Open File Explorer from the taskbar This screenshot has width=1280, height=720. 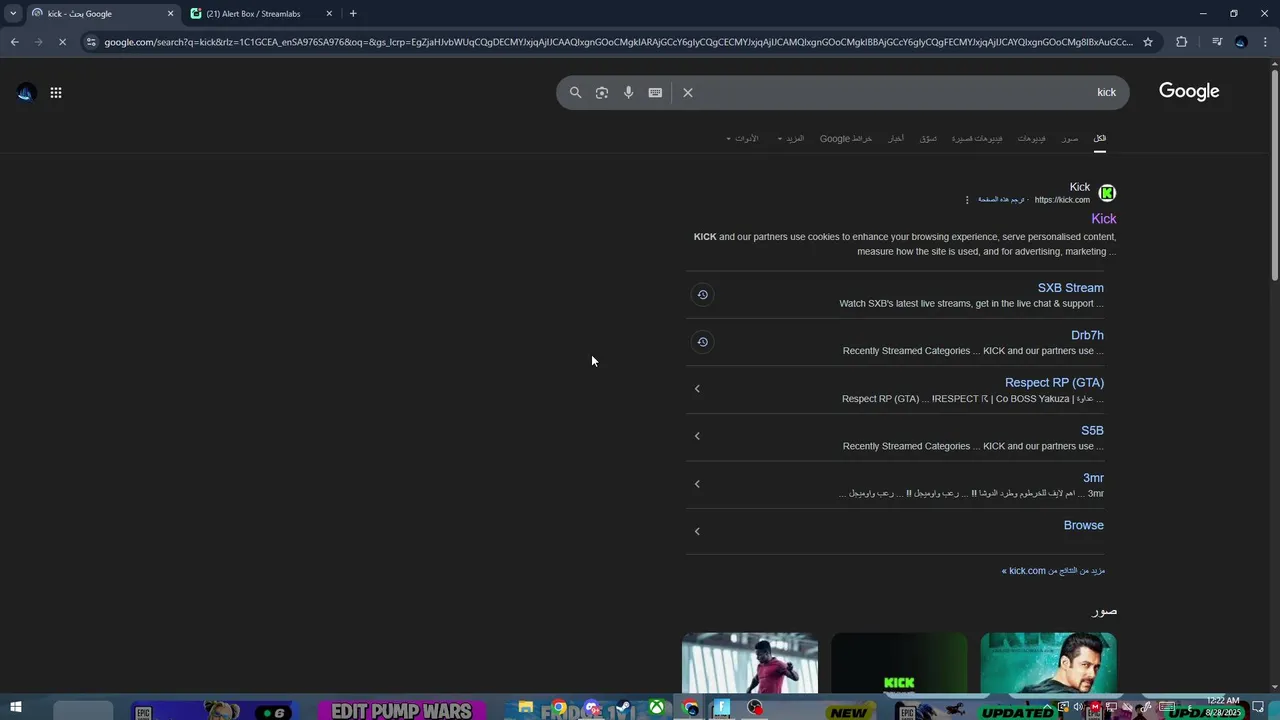(526, 708)
